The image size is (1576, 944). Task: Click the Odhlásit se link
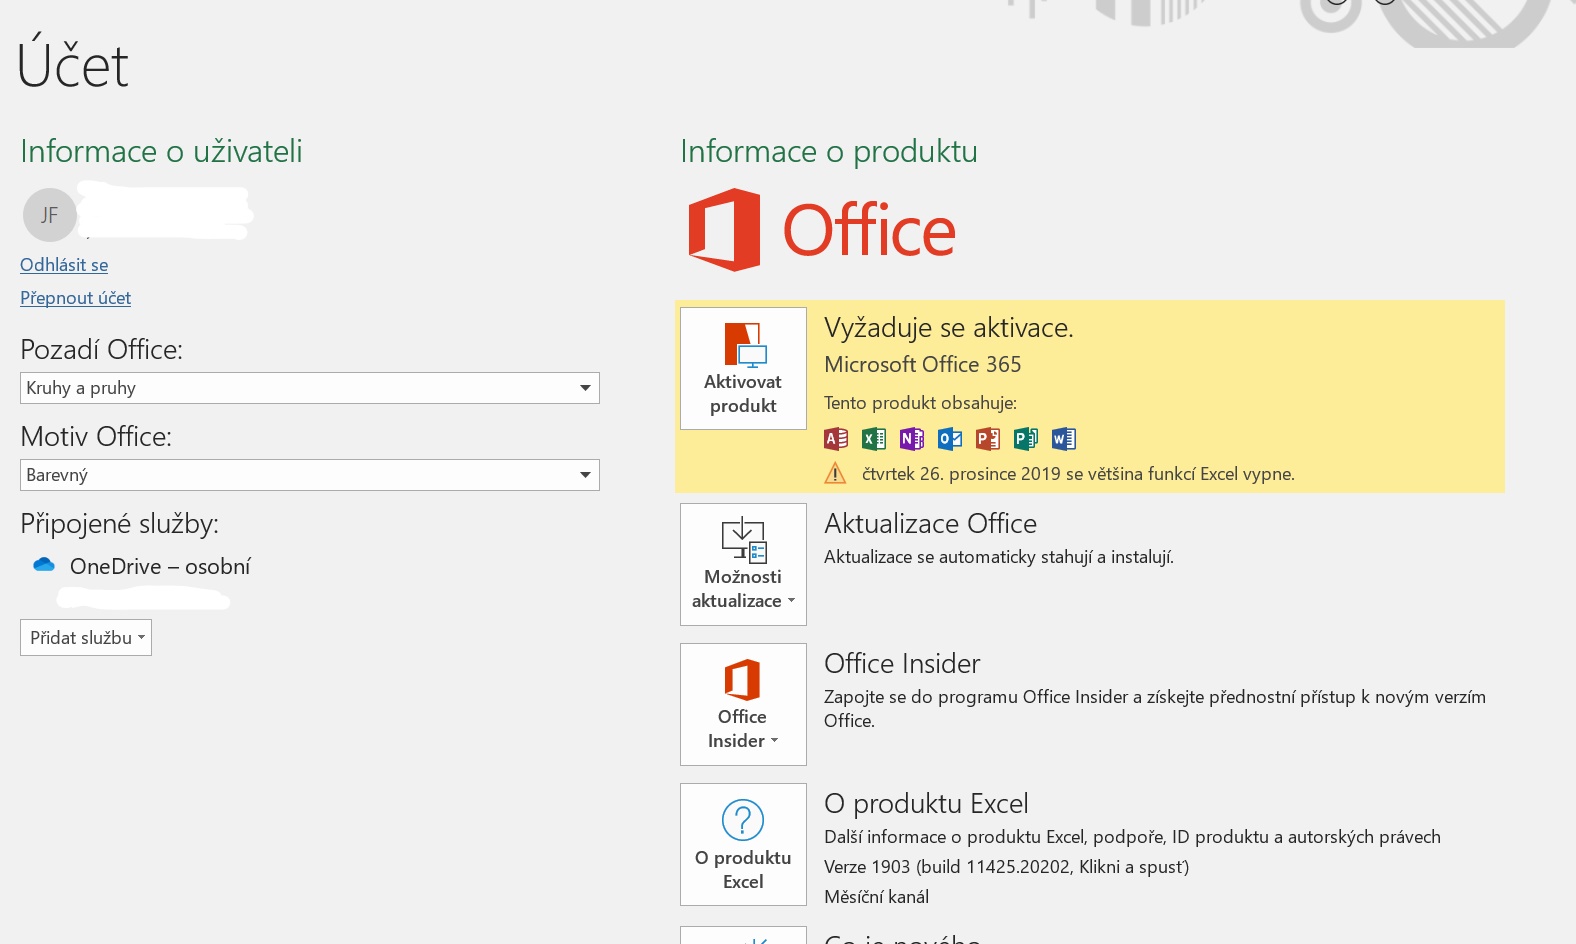tap(64, 265)
